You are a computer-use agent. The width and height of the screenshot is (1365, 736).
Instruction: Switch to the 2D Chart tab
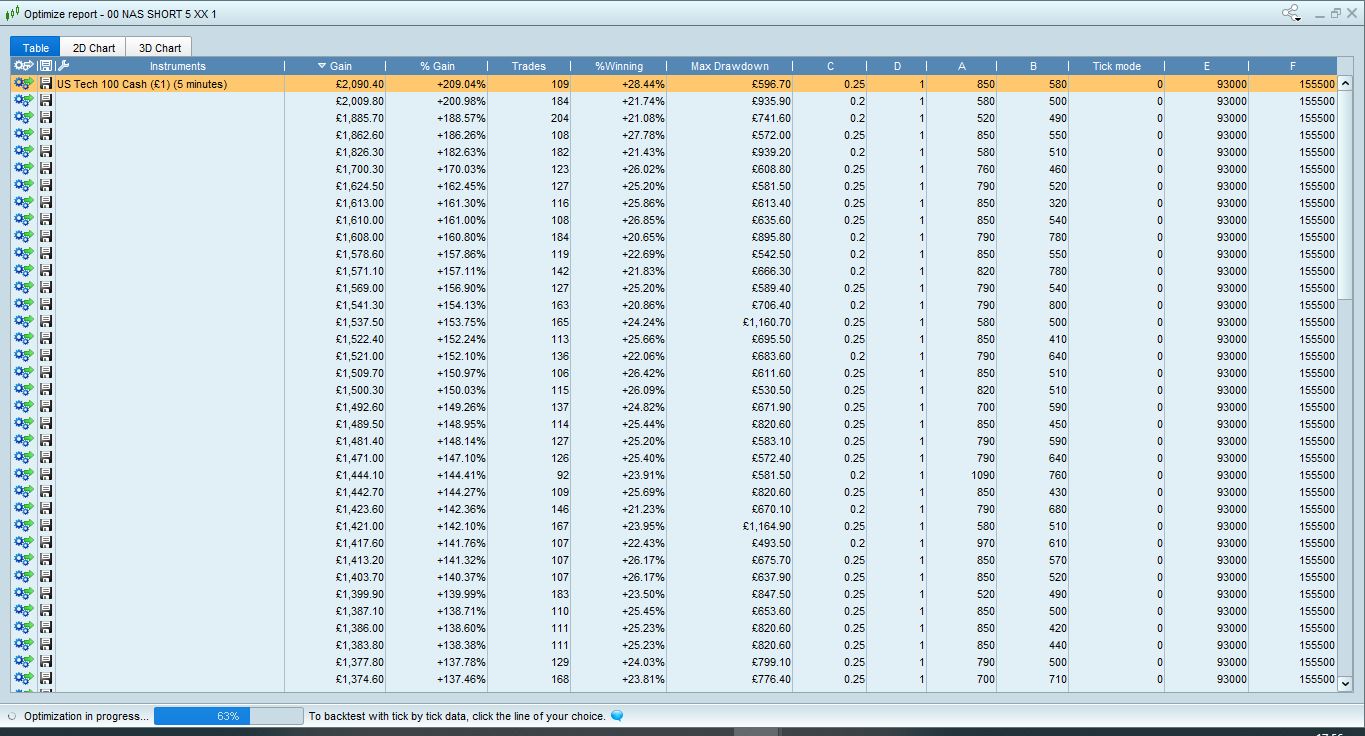[x=94, y=47]
